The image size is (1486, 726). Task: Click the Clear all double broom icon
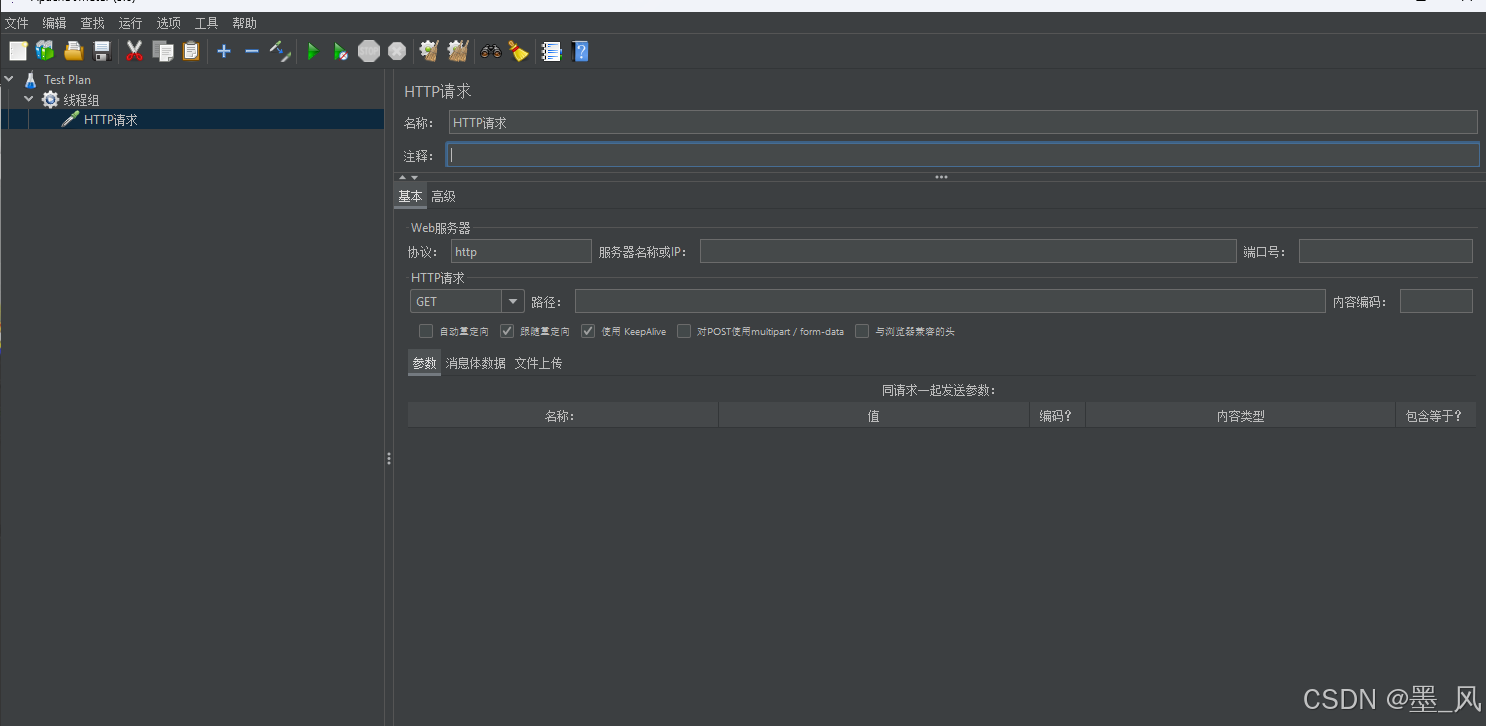[x=458, y=51]
